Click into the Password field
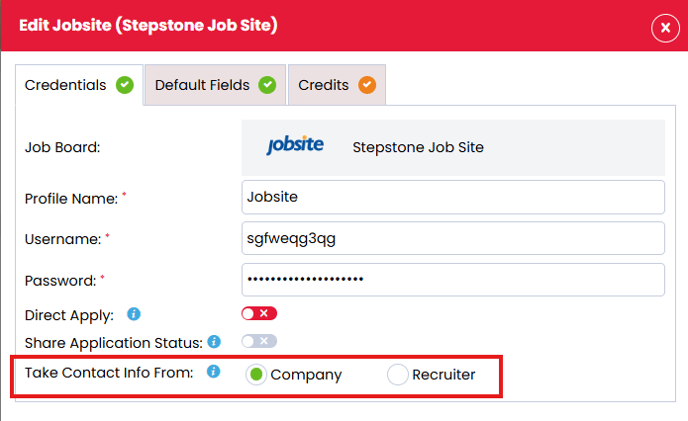Image resolution: width=688 pixels, height=421 pixels. (453, 280)
